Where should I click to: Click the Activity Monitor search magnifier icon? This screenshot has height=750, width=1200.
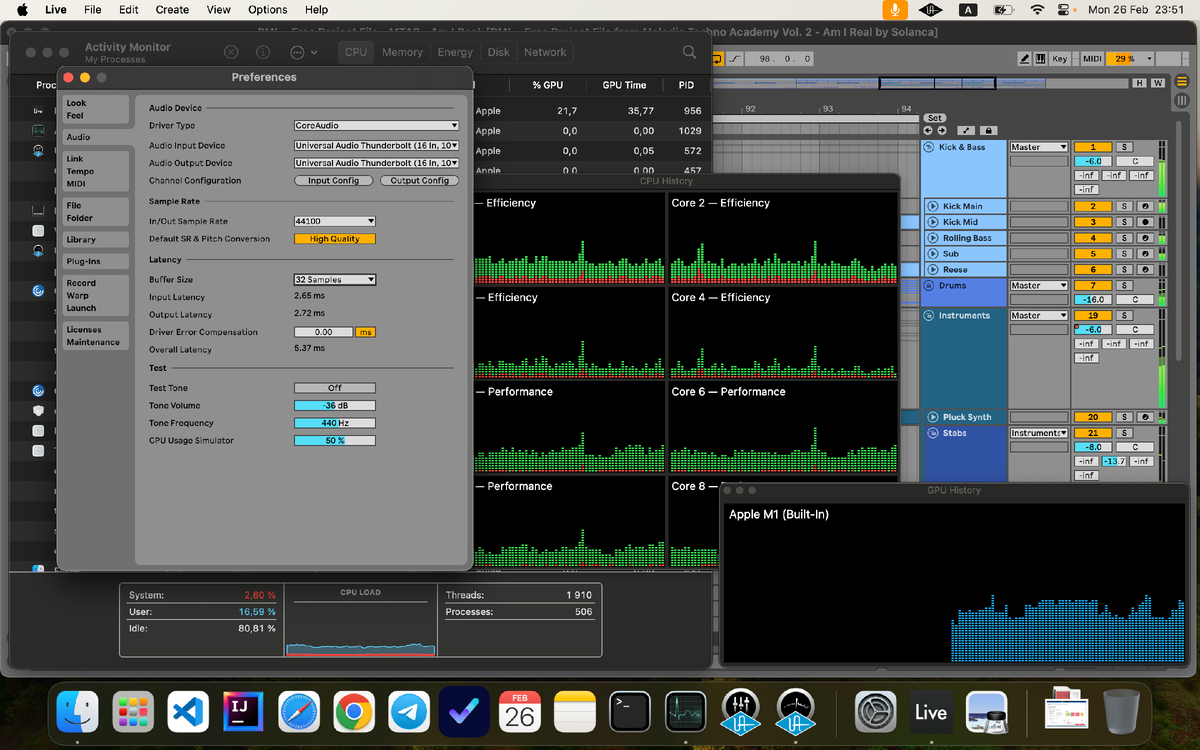click(688, 52)
